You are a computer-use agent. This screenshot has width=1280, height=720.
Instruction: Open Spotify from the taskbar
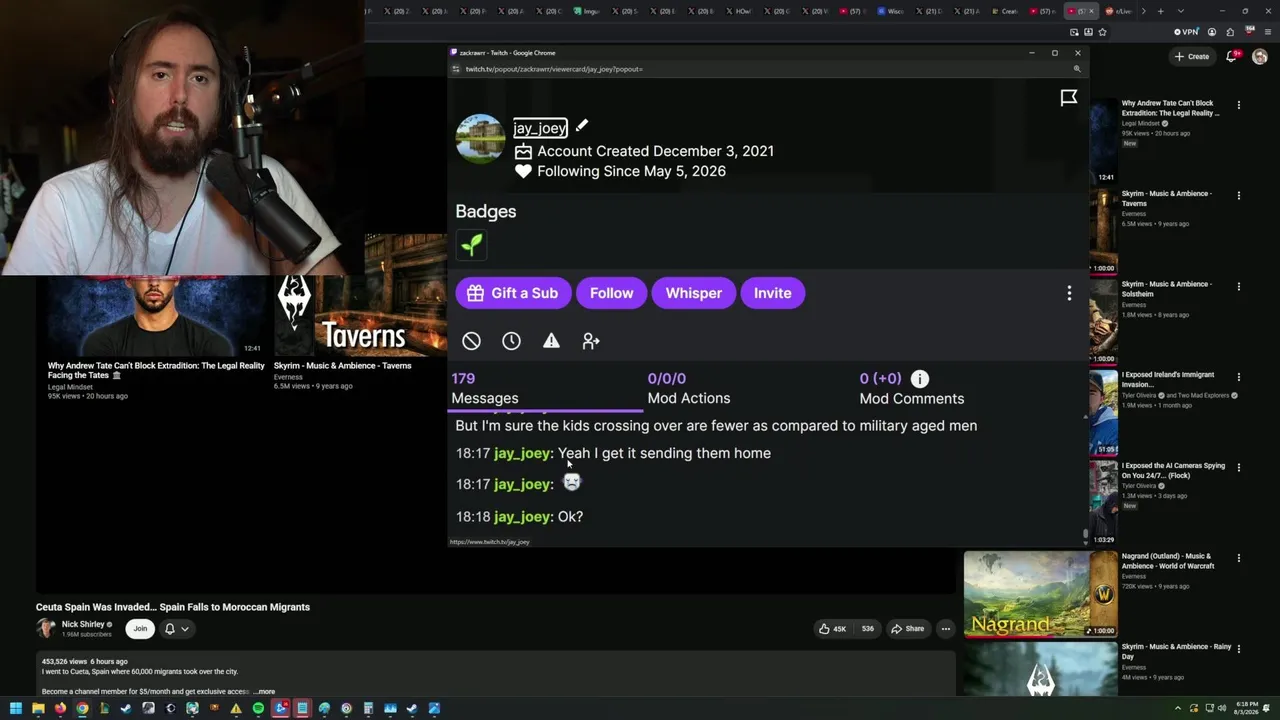(258, 709)
